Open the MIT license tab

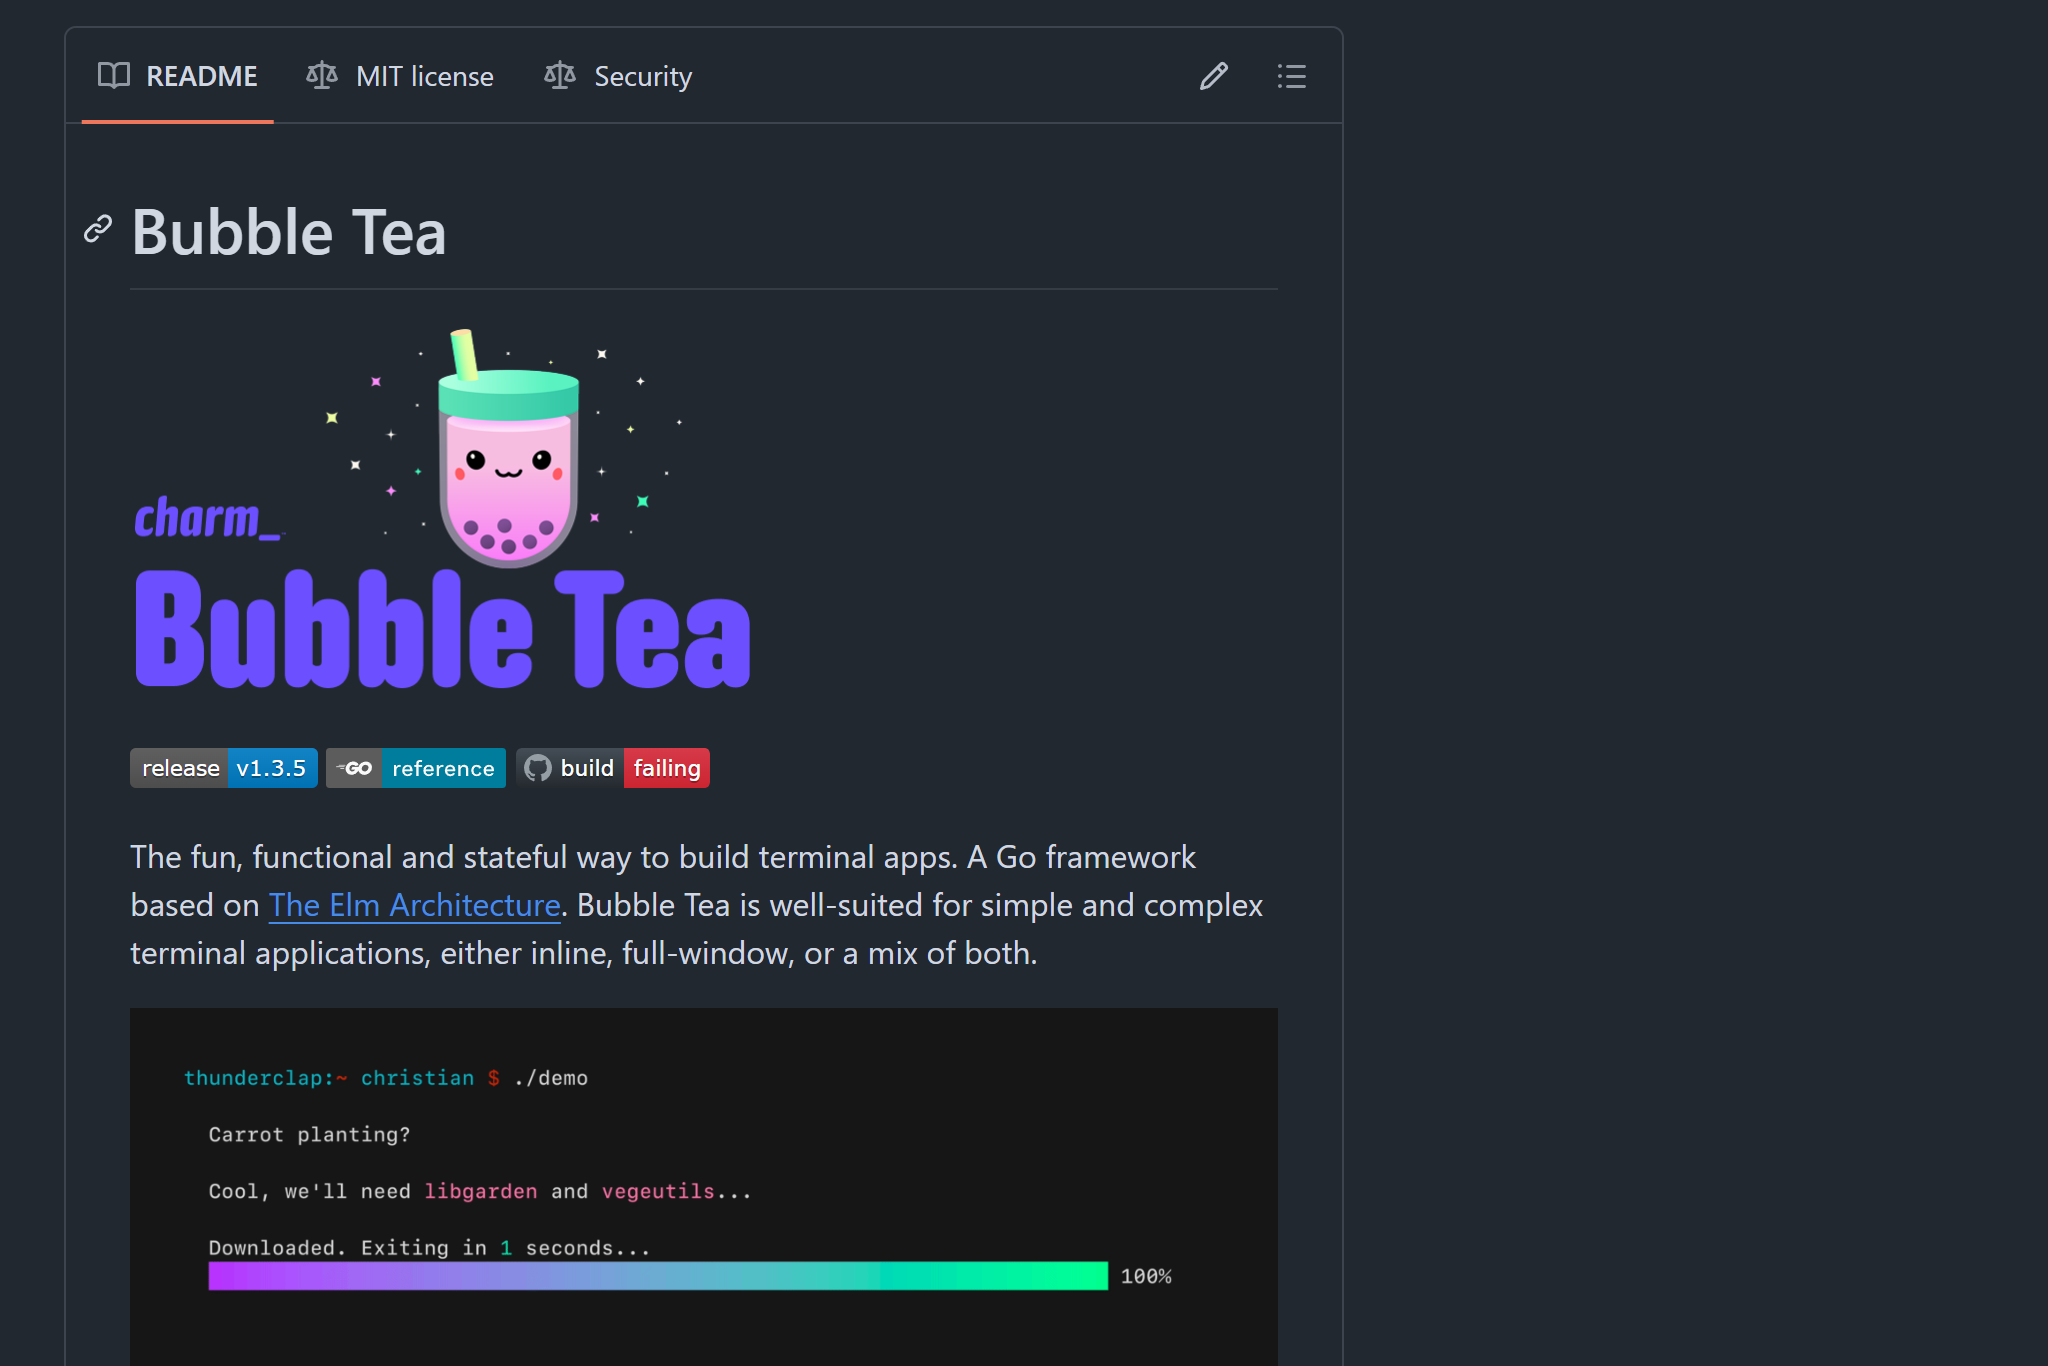[424, 76]
